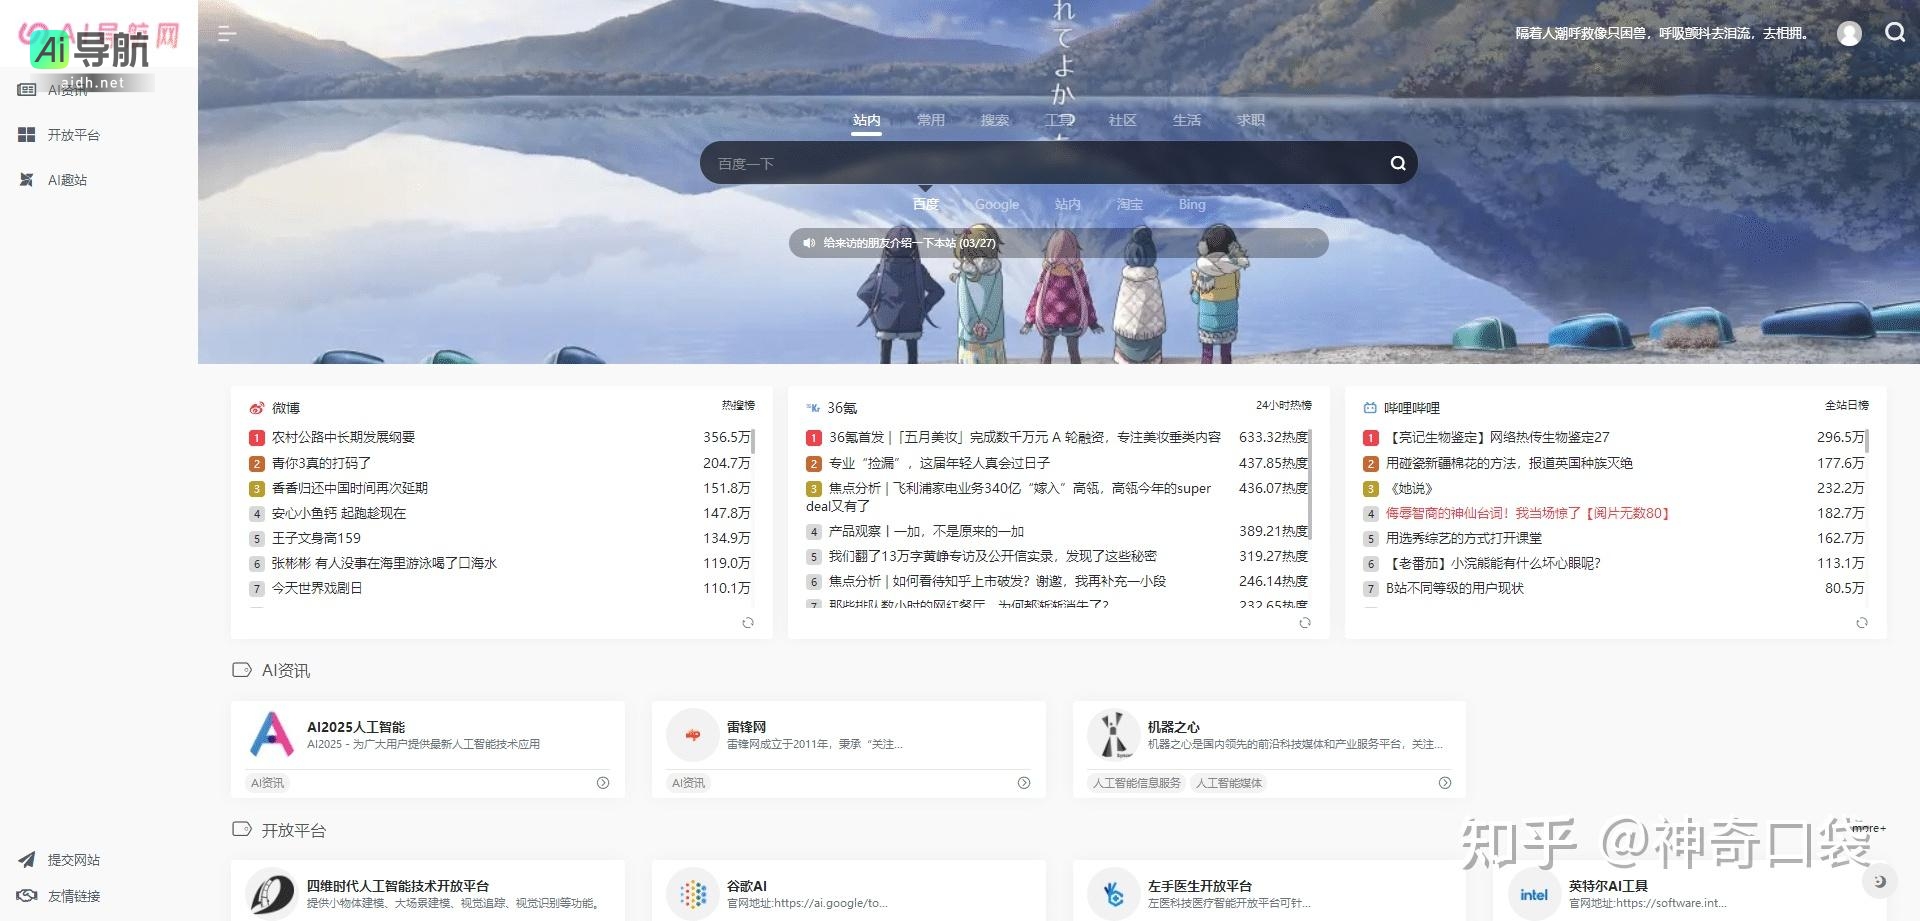Toggle the sidebar hamburger menu icon
Viewport: 1920px width, 921px height.
point(227,34)
